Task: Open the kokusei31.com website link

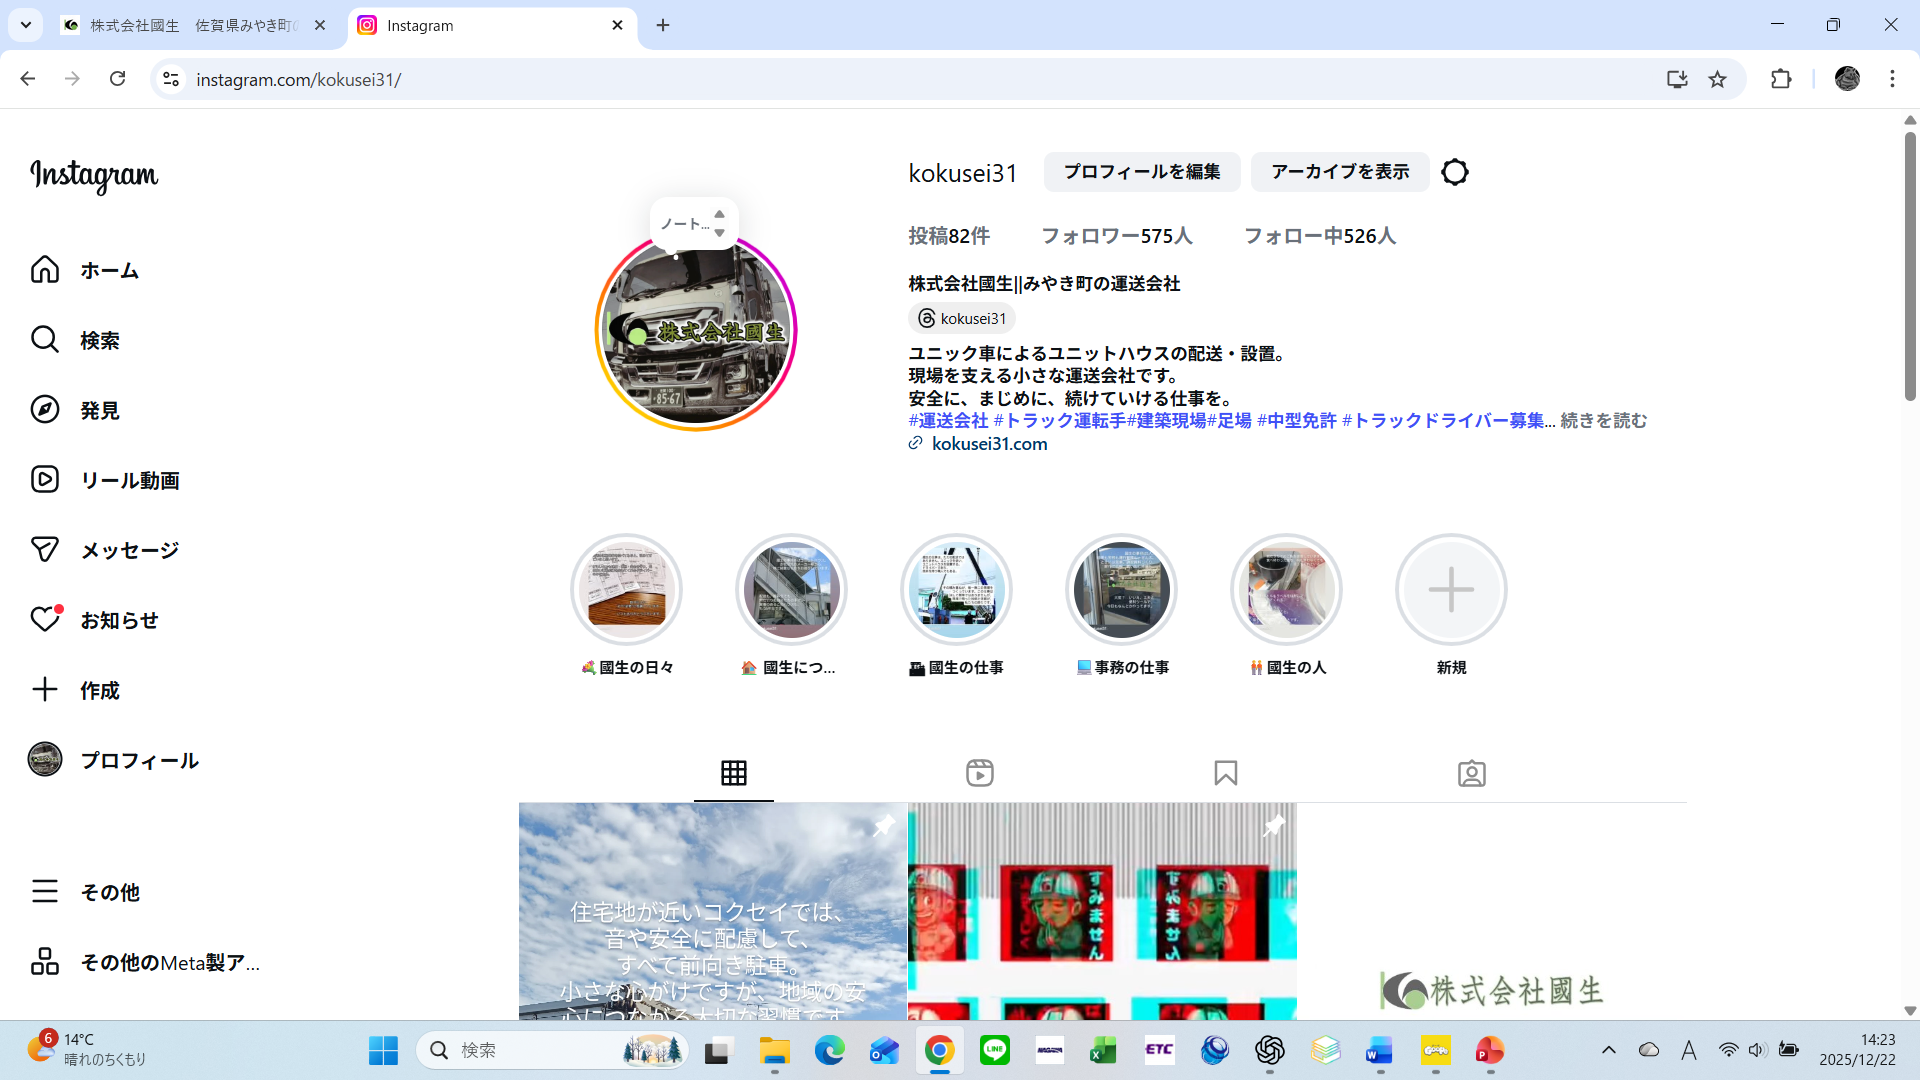Action: click(989, 444)
